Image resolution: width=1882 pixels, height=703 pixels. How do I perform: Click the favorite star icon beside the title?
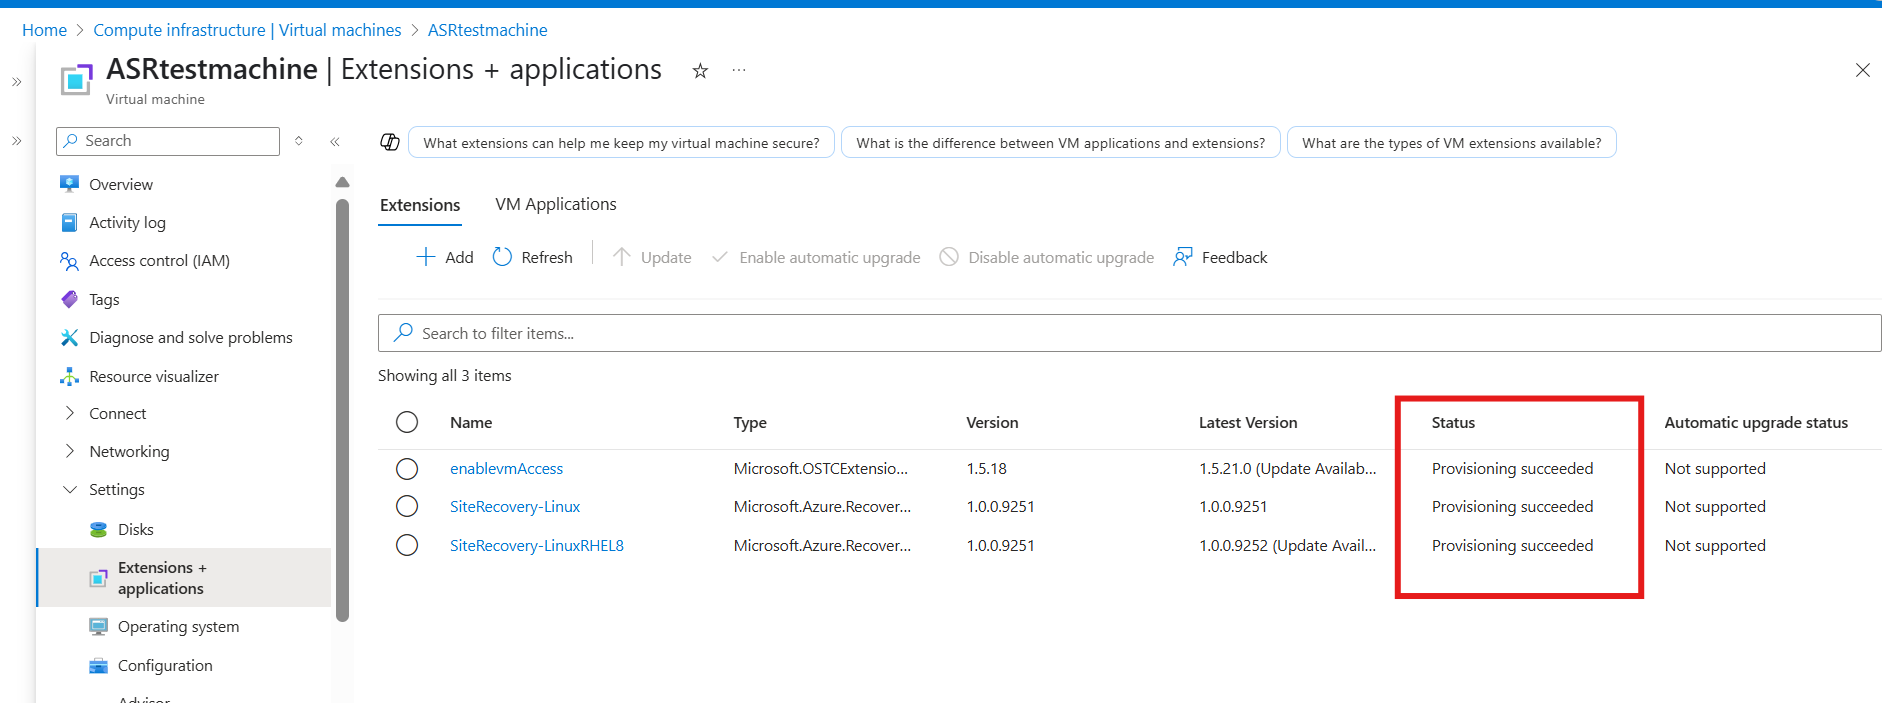coord(700,71)
